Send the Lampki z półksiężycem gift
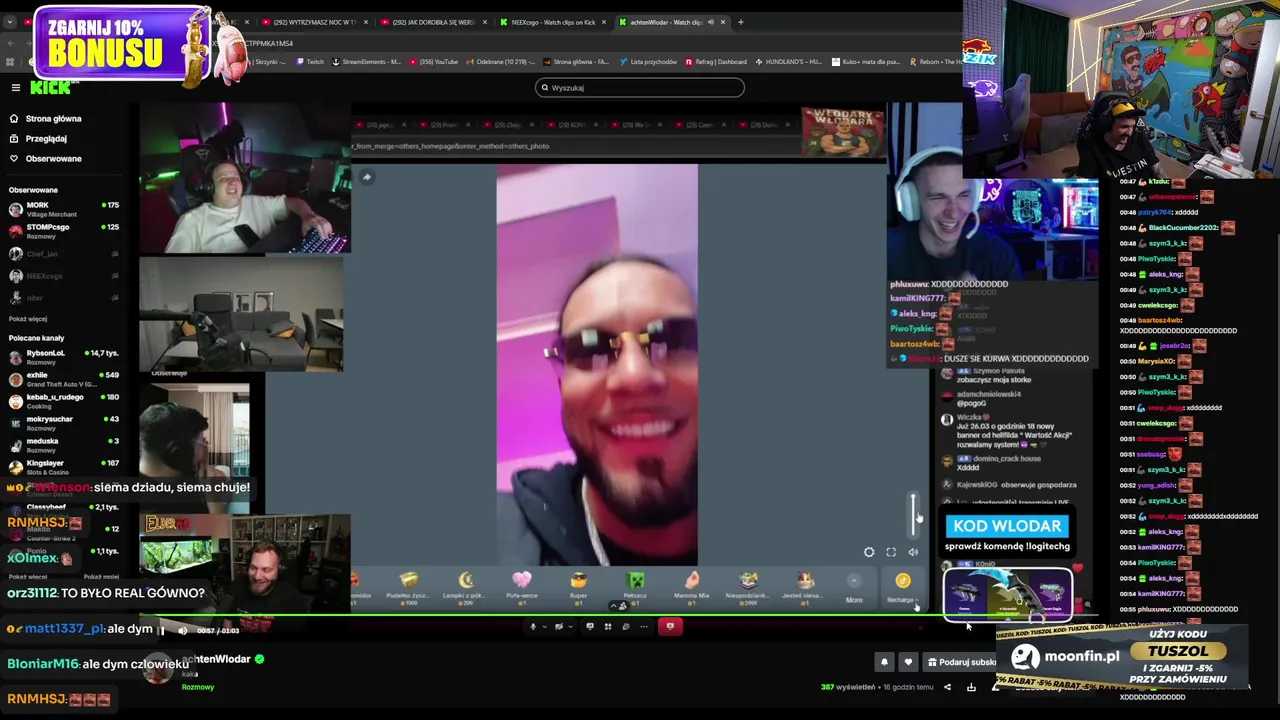This screenshot has width=1280, height=720. 466,586
